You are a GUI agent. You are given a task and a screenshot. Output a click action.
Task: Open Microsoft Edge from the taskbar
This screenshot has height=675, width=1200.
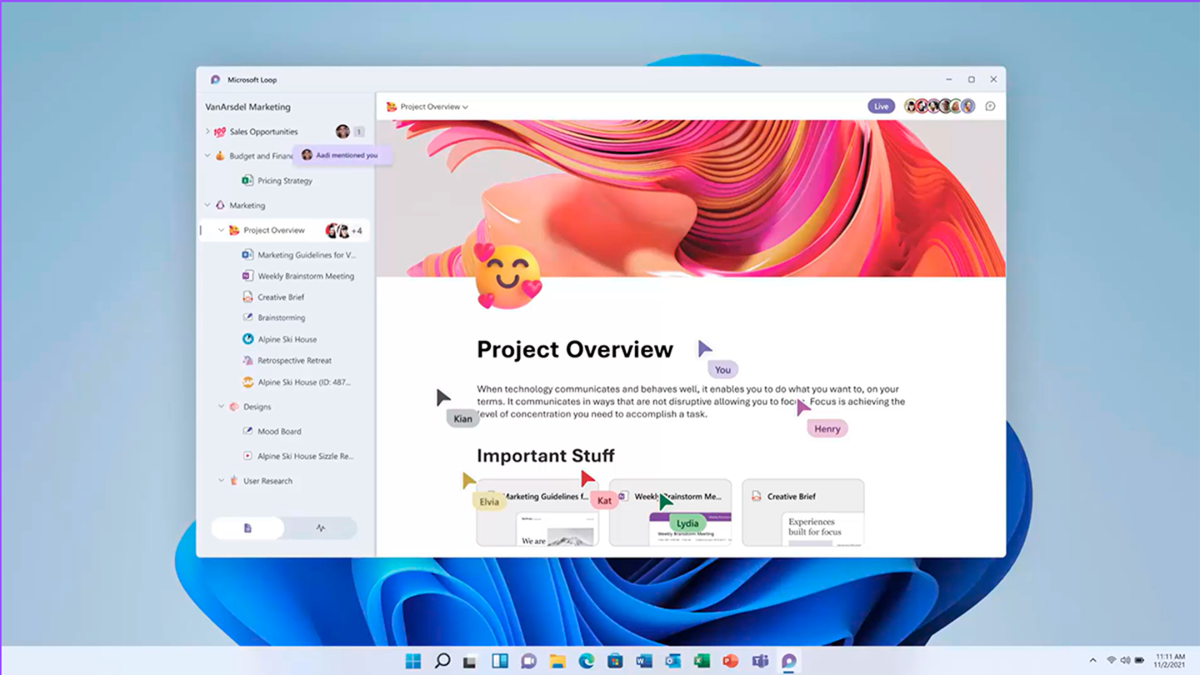coord(586,661)
